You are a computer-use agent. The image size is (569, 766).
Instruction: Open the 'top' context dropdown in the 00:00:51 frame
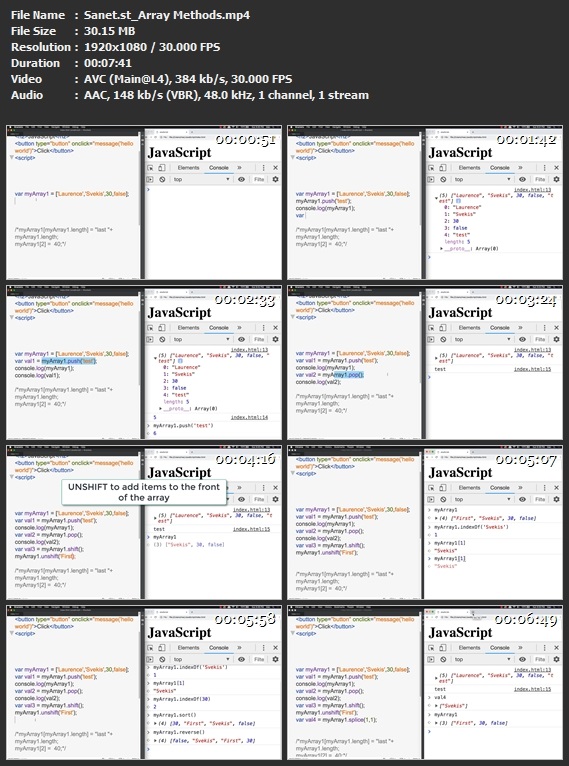[201, 179]
